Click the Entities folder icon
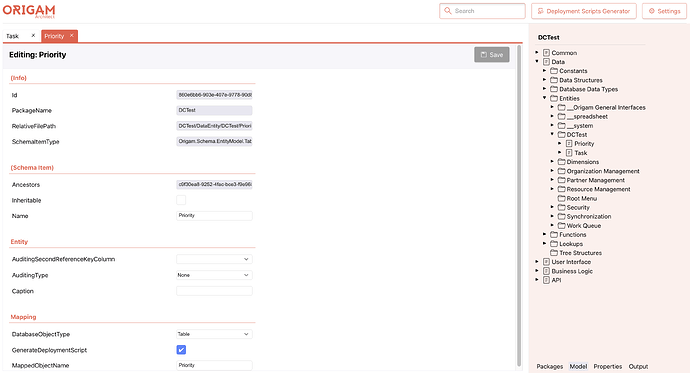The image size is (690, 373). (554, 99)
